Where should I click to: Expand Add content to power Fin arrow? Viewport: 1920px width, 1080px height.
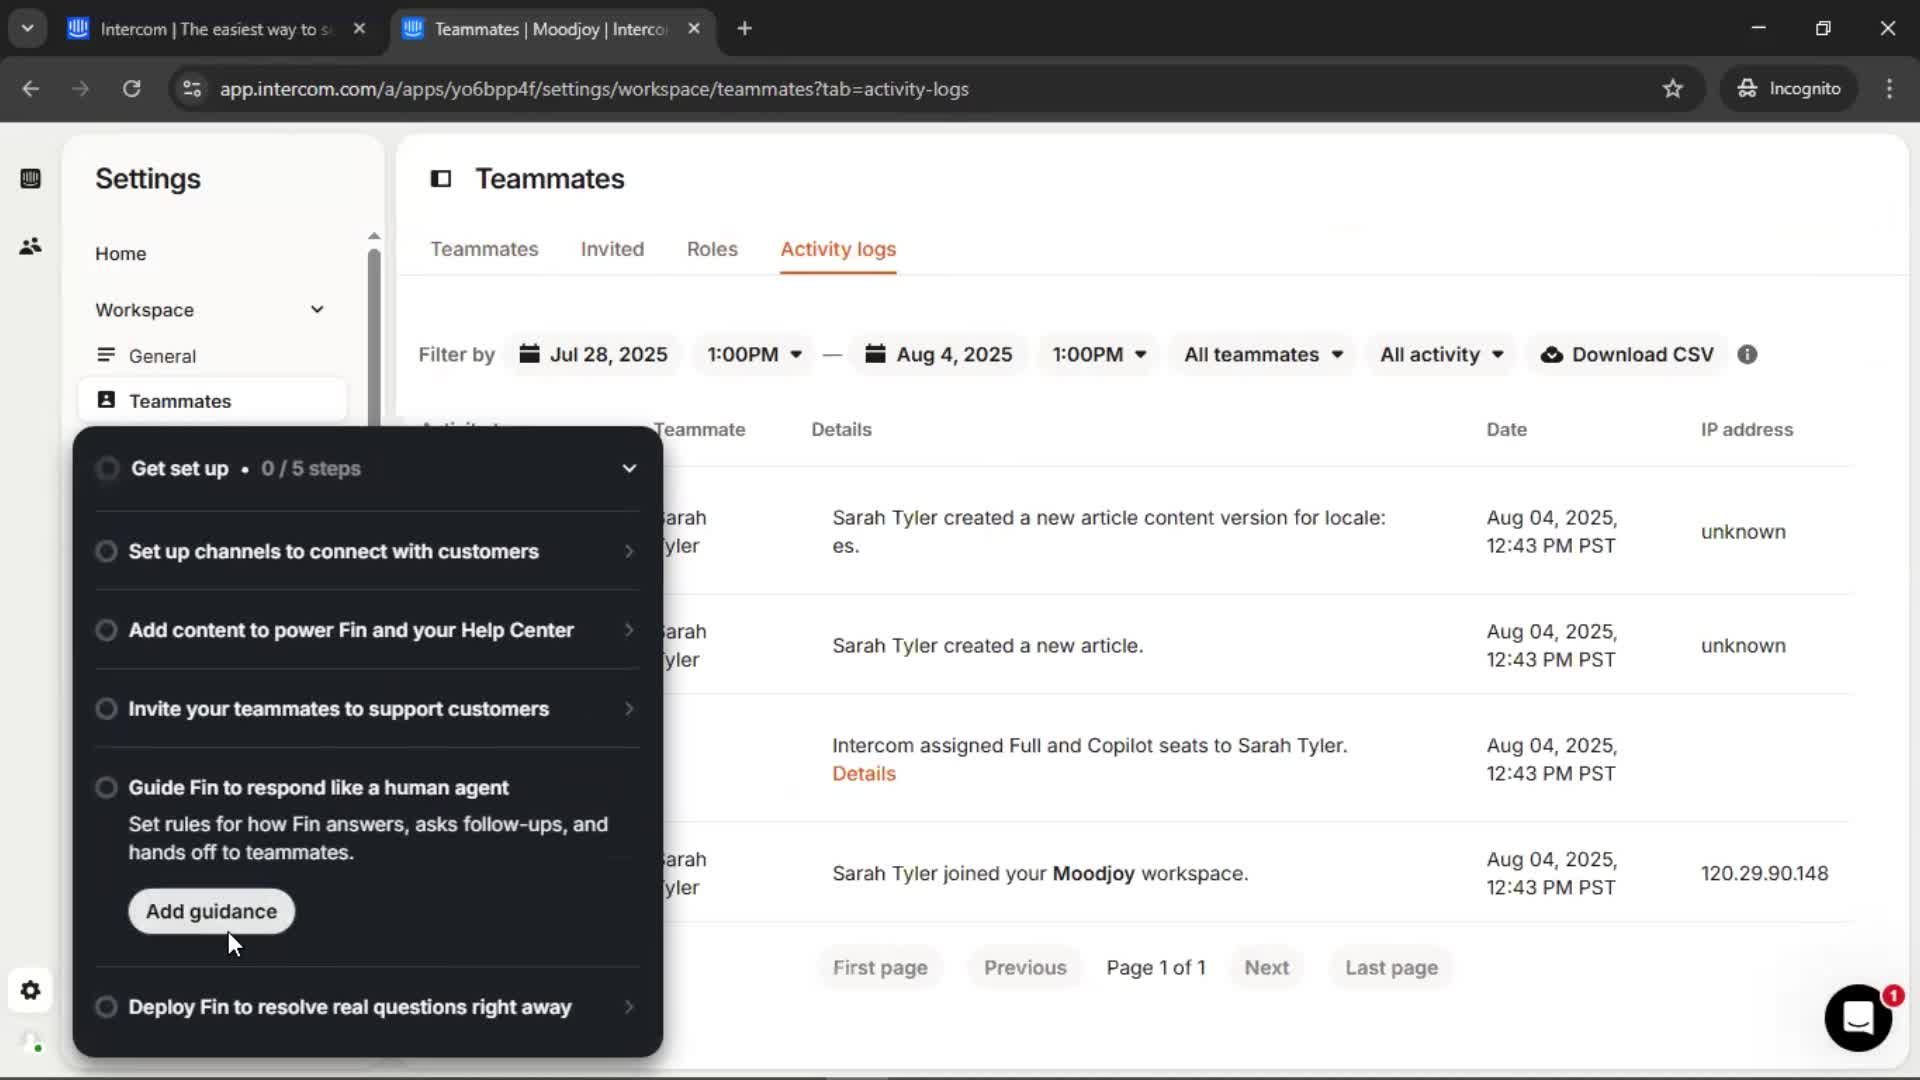(x=629, y=630)
